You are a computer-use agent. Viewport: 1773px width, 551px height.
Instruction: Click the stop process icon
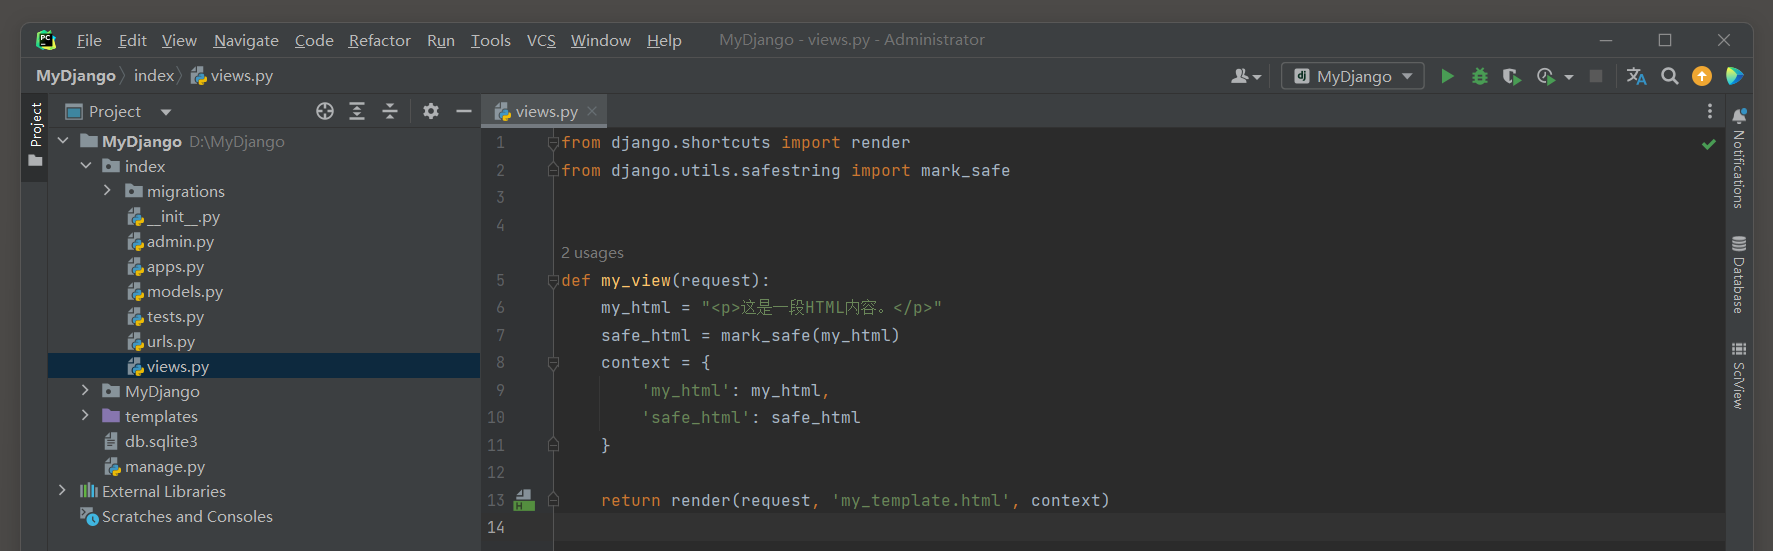coord(1596,76)
